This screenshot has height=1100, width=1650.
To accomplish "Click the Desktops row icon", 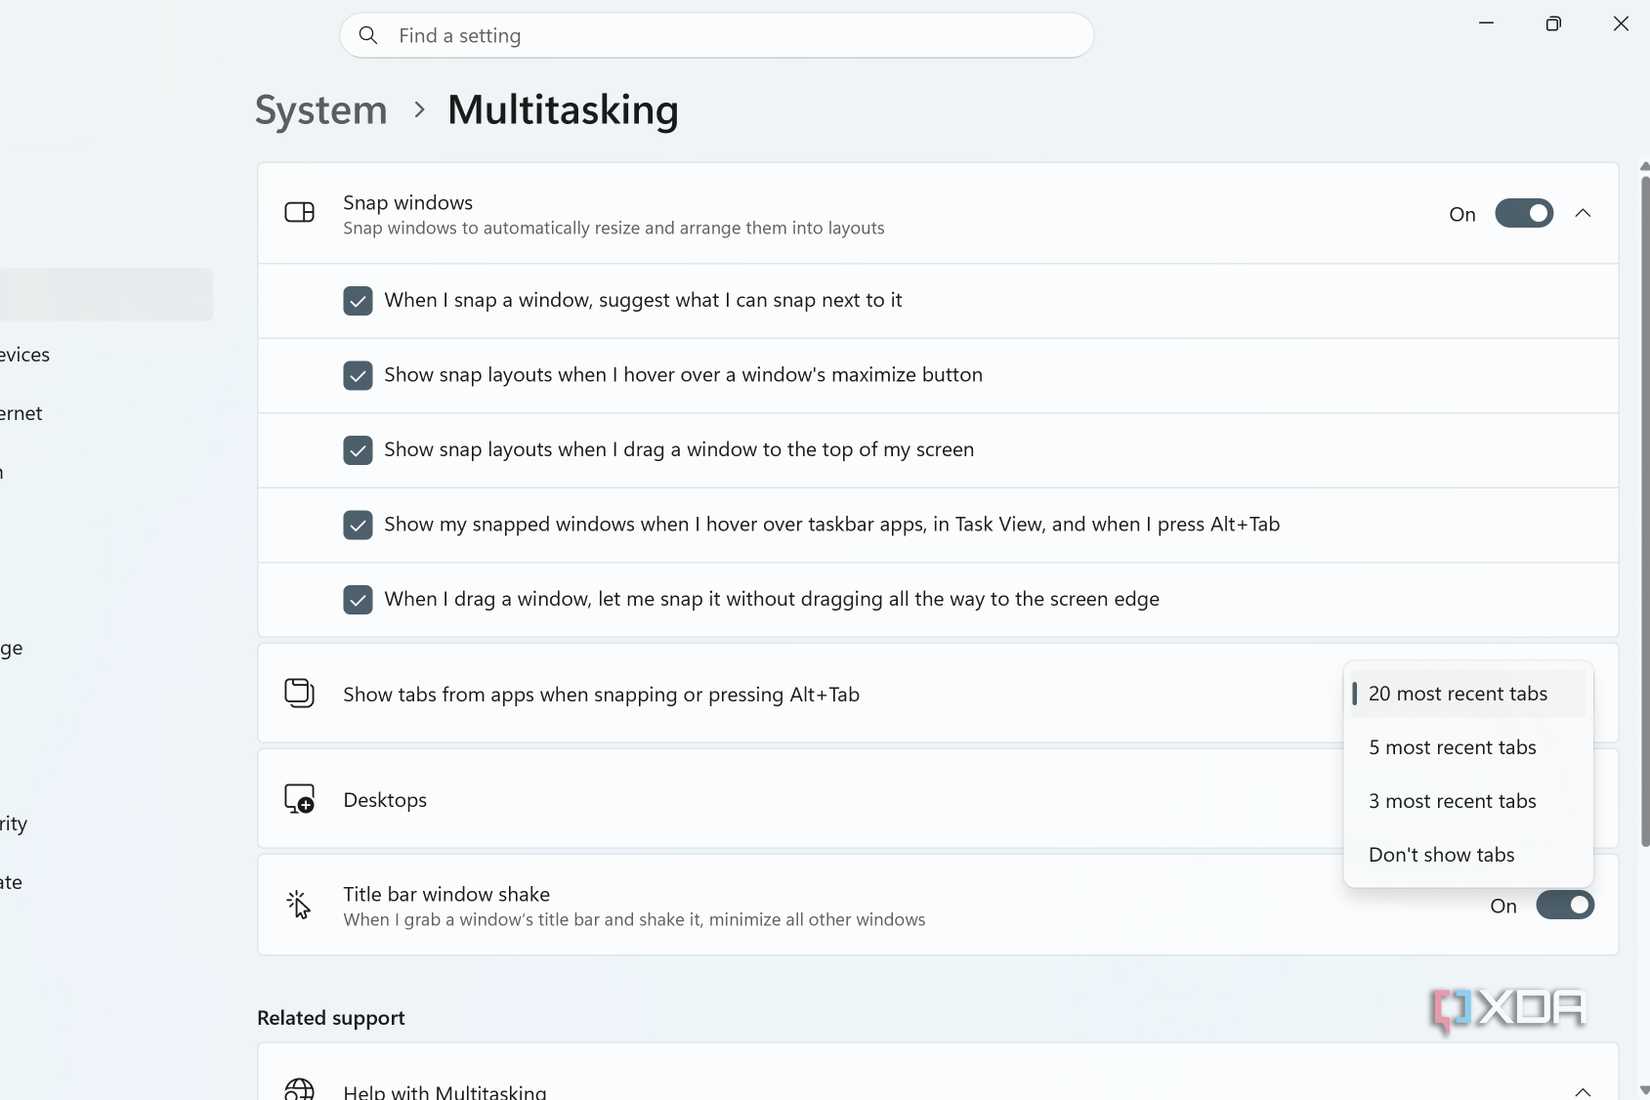I will click(x=299, y=799).
